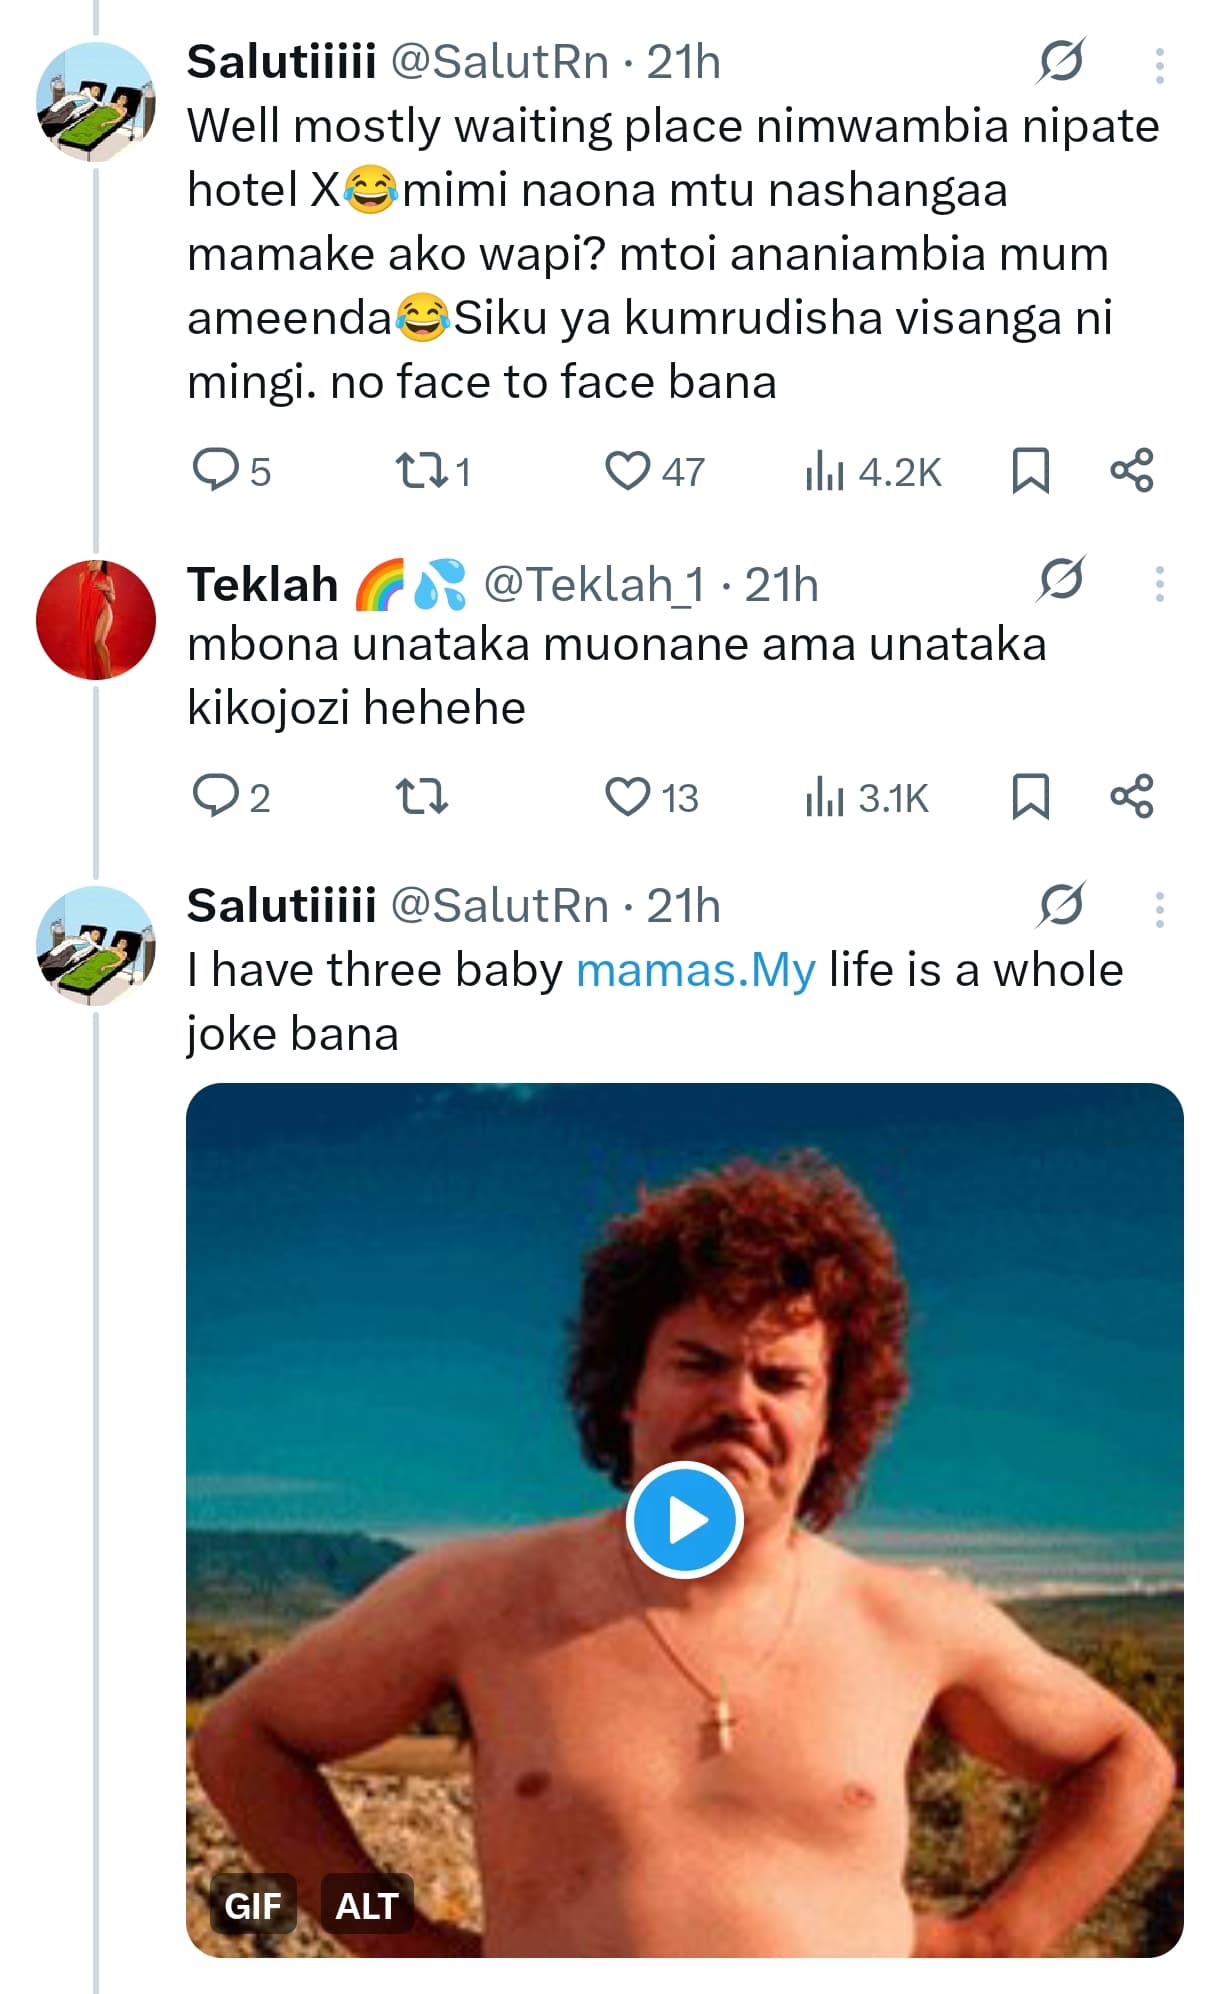Open Teklah's red profile picture
Image resolution: width=1220 pixels, height=1994 pixels.
pyautogui.click(x=96, y=620)
